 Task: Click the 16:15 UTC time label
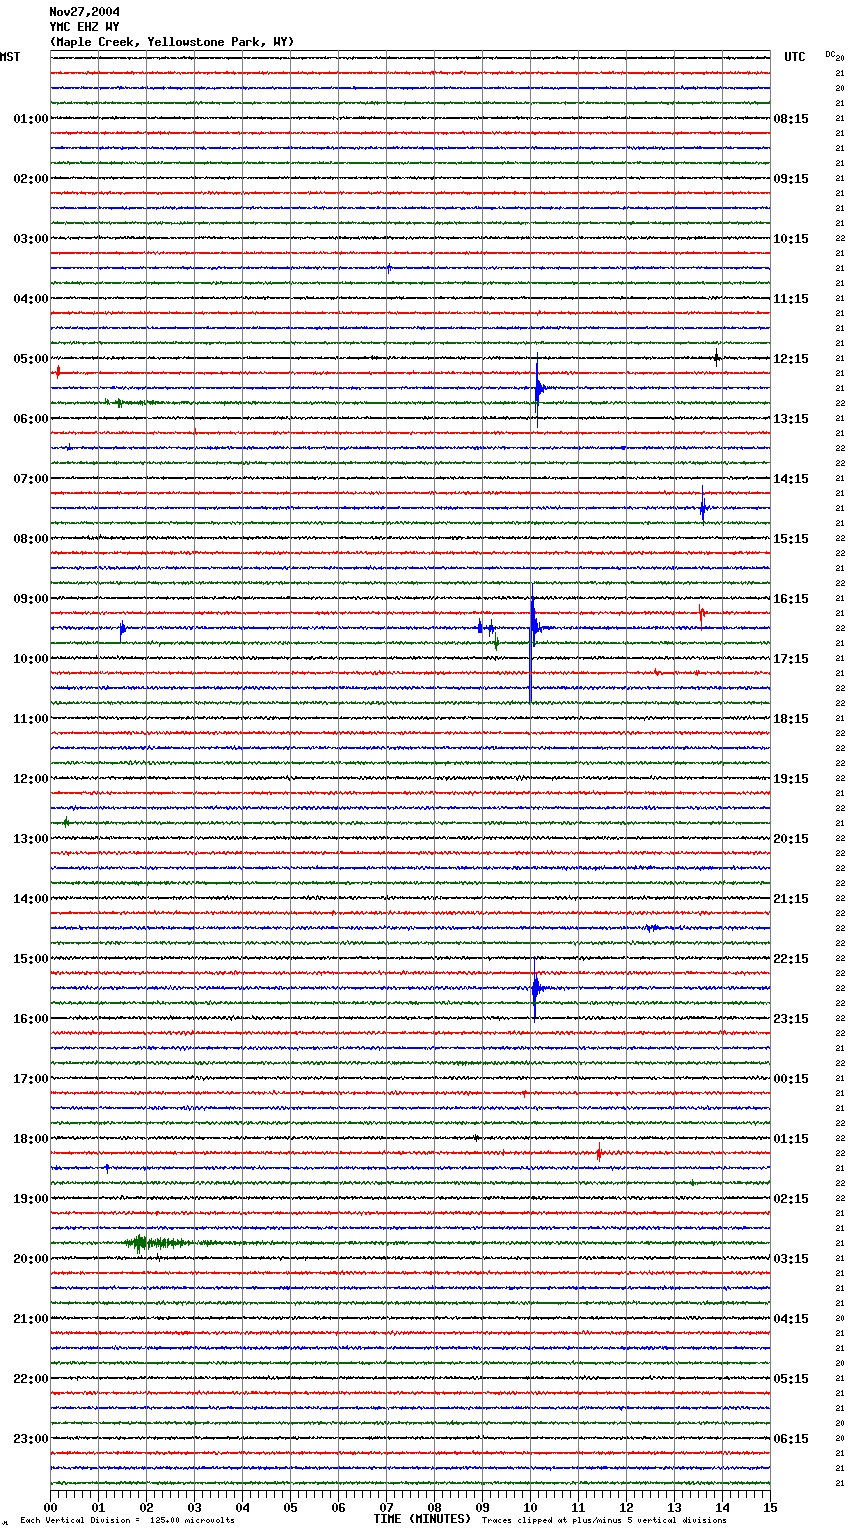tap(791, 599)
